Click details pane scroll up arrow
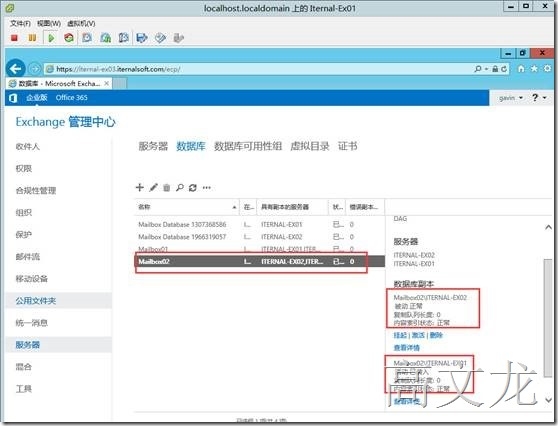 [548, 227]
